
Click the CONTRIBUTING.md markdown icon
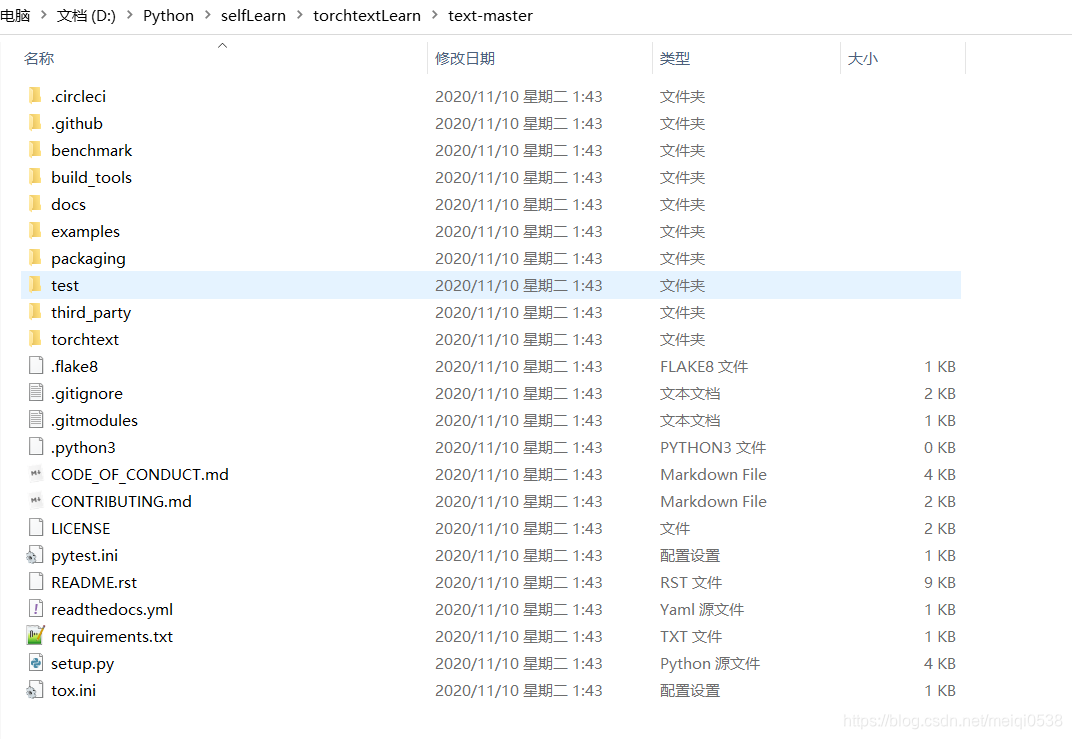coord(36,500)
